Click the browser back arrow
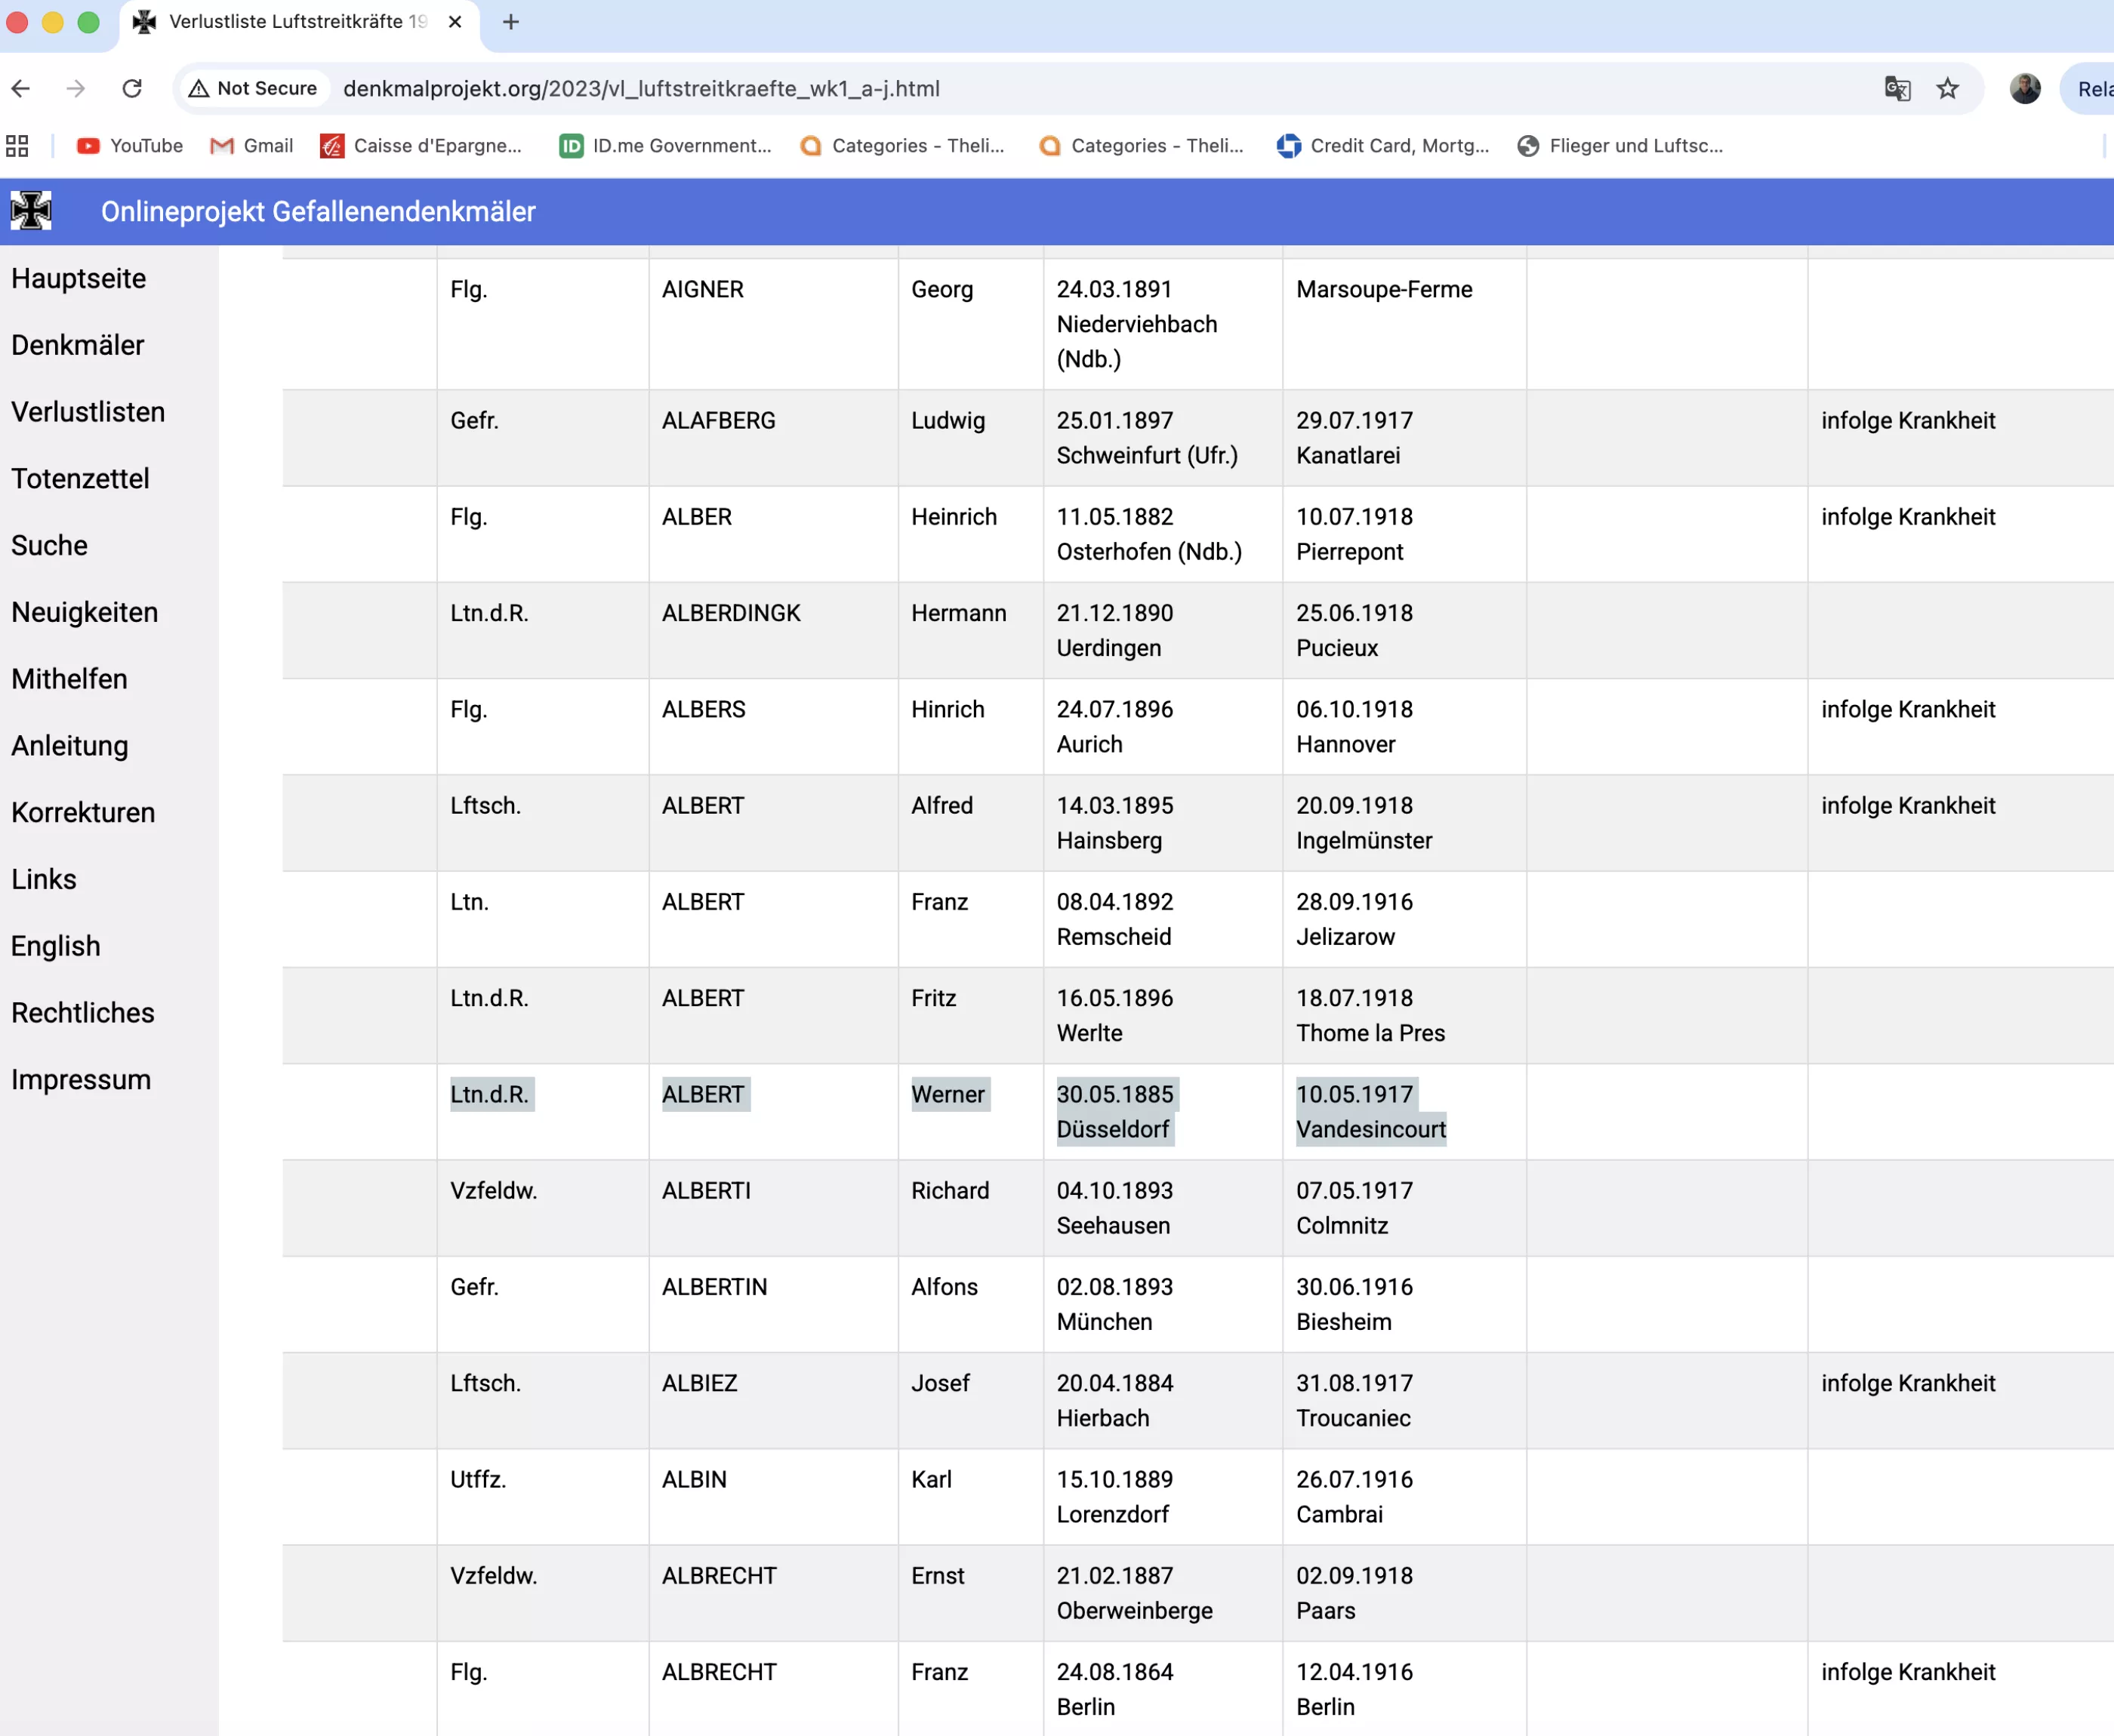 coord(21,88)
